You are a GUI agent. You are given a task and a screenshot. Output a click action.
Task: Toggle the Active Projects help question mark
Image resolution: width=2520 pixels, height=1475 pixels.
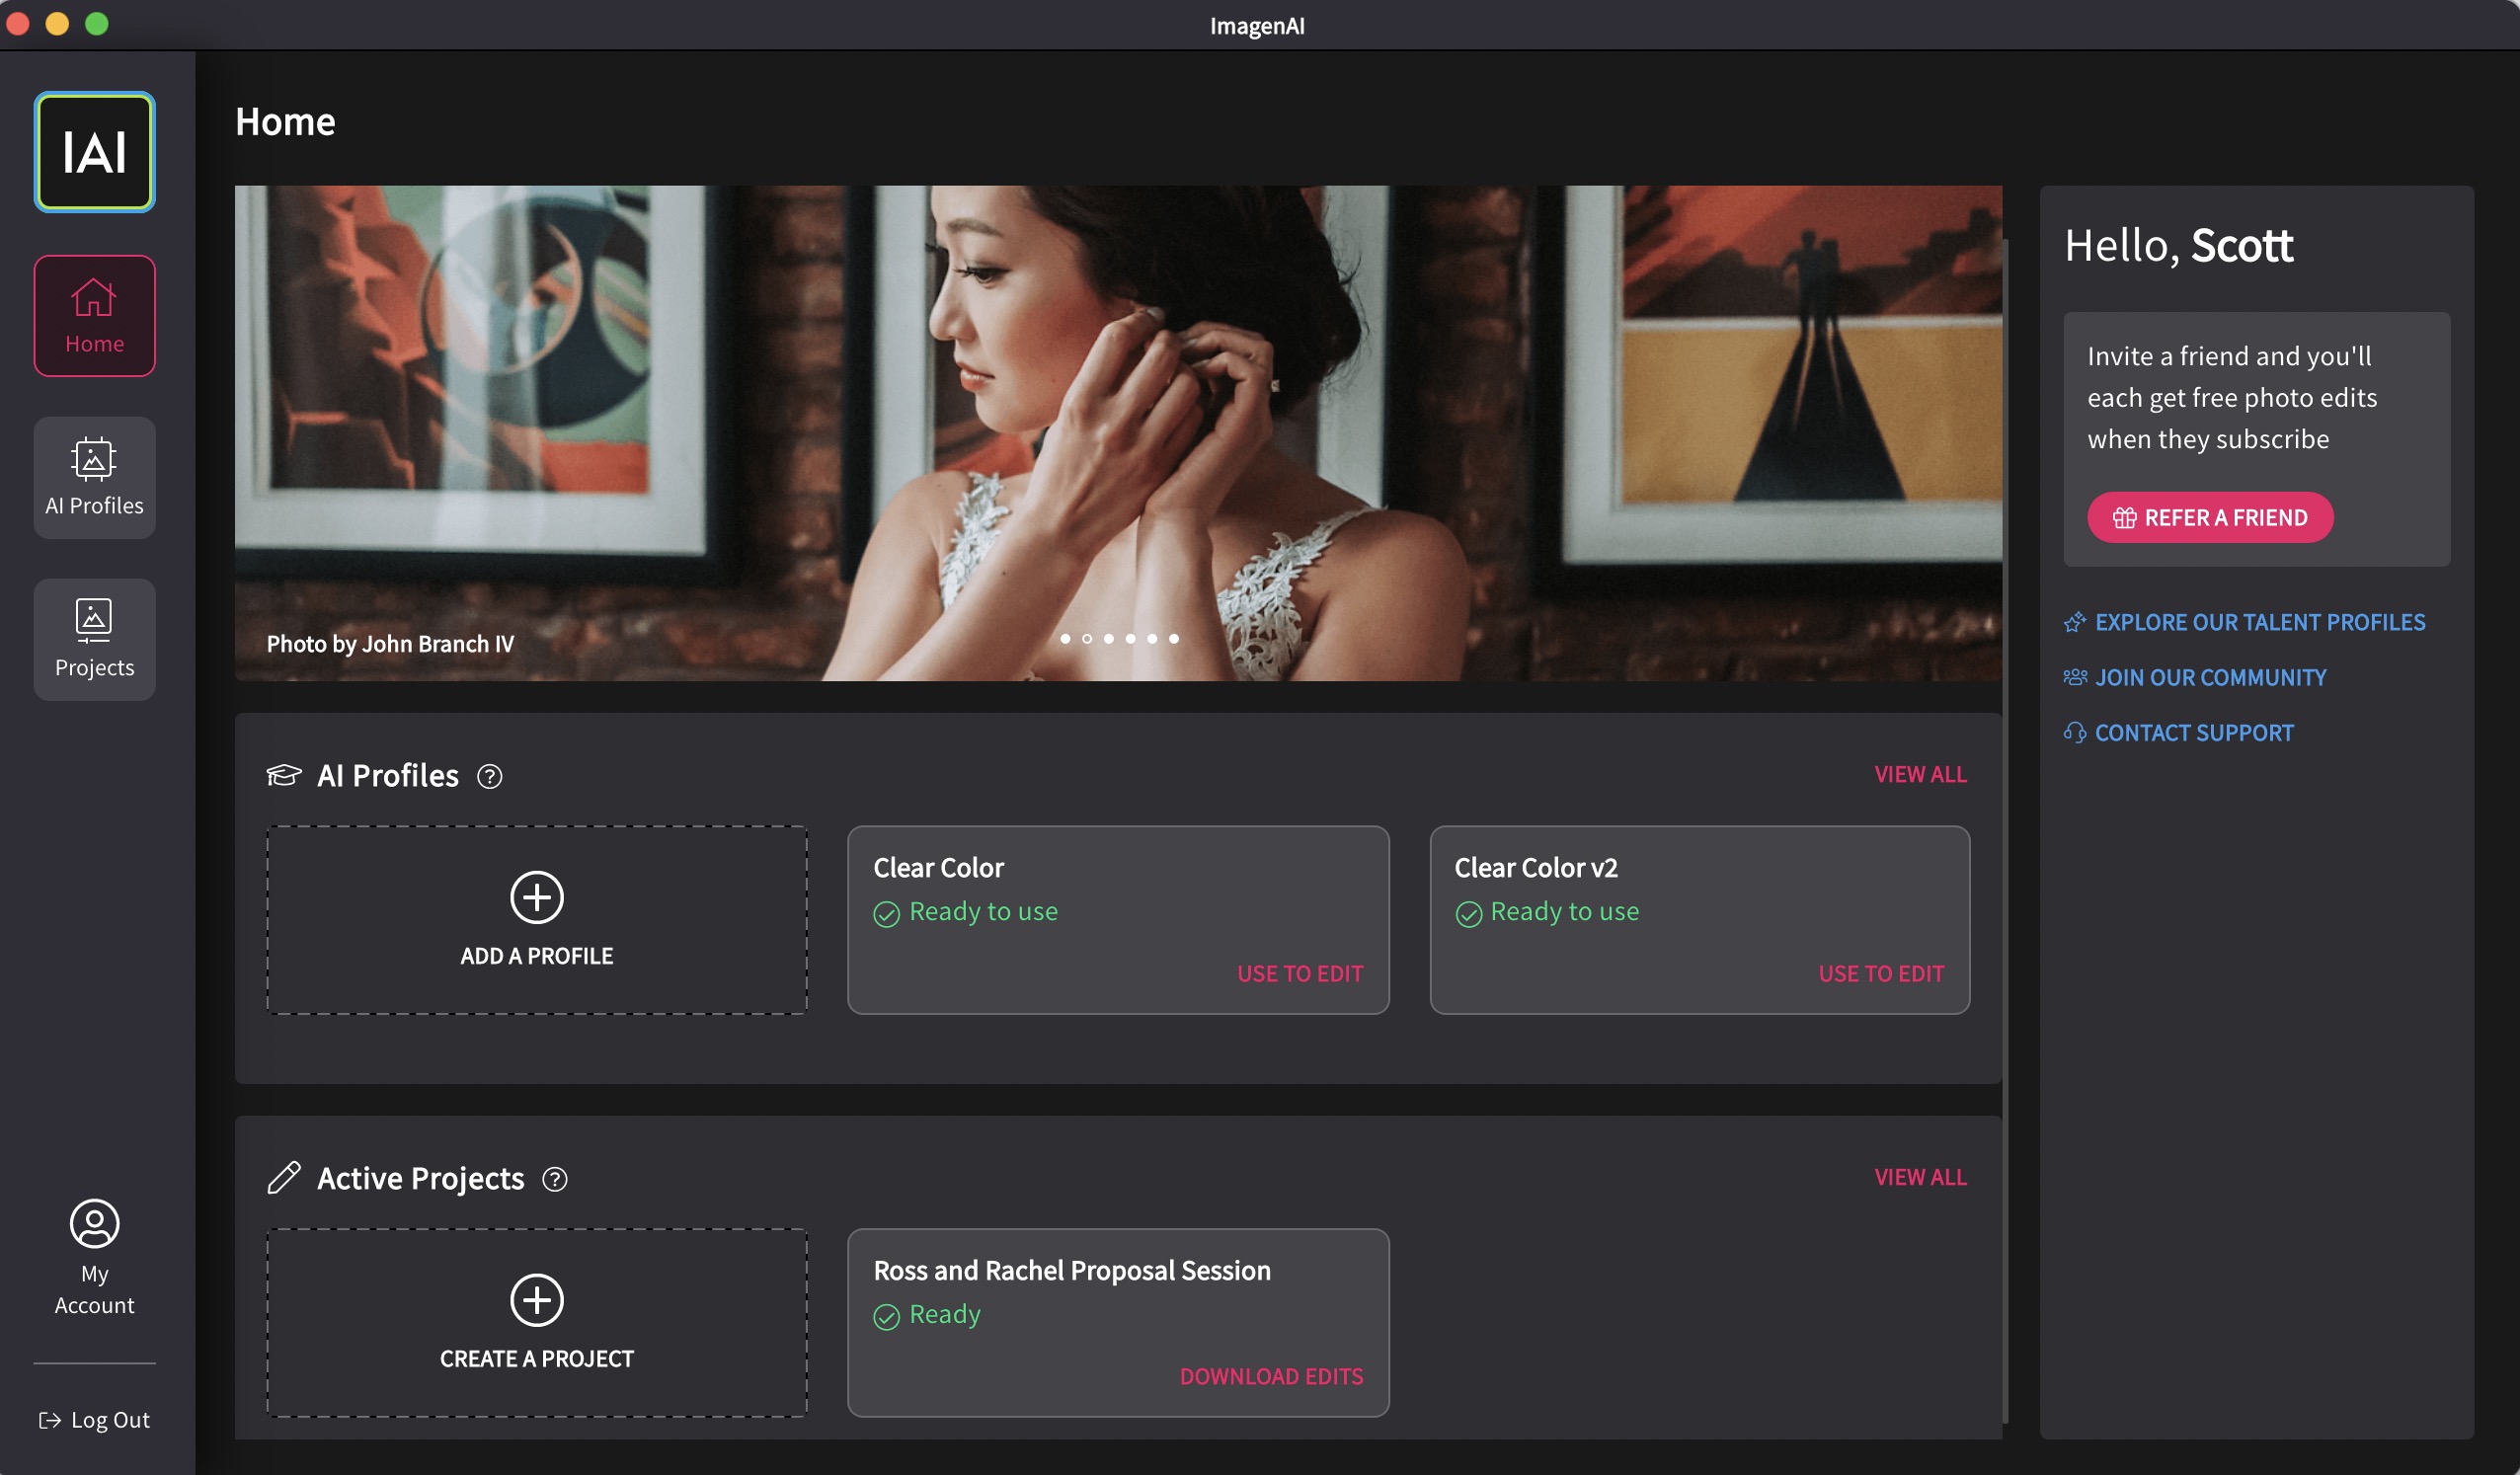coord(555,1177)
